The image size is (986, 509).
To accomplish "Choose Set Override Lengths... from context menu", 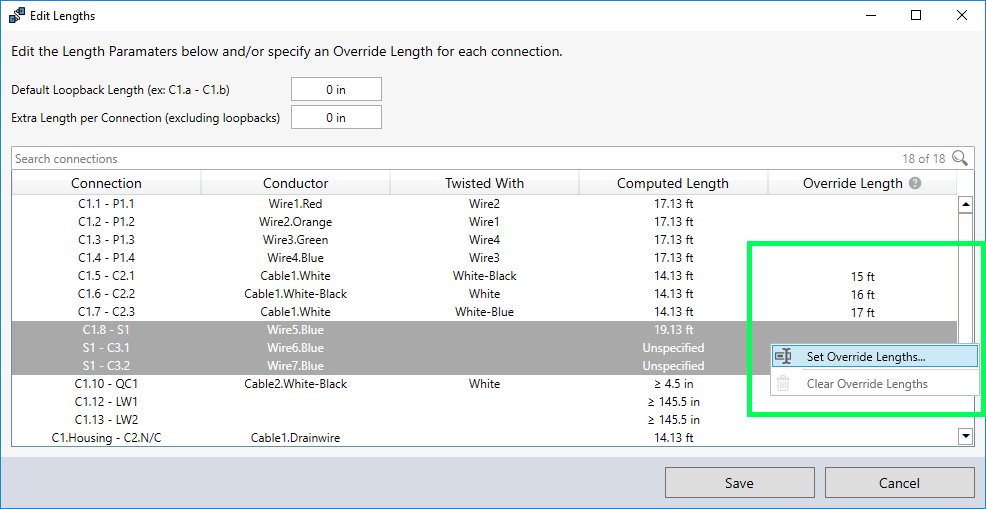I will coord(874,356).
